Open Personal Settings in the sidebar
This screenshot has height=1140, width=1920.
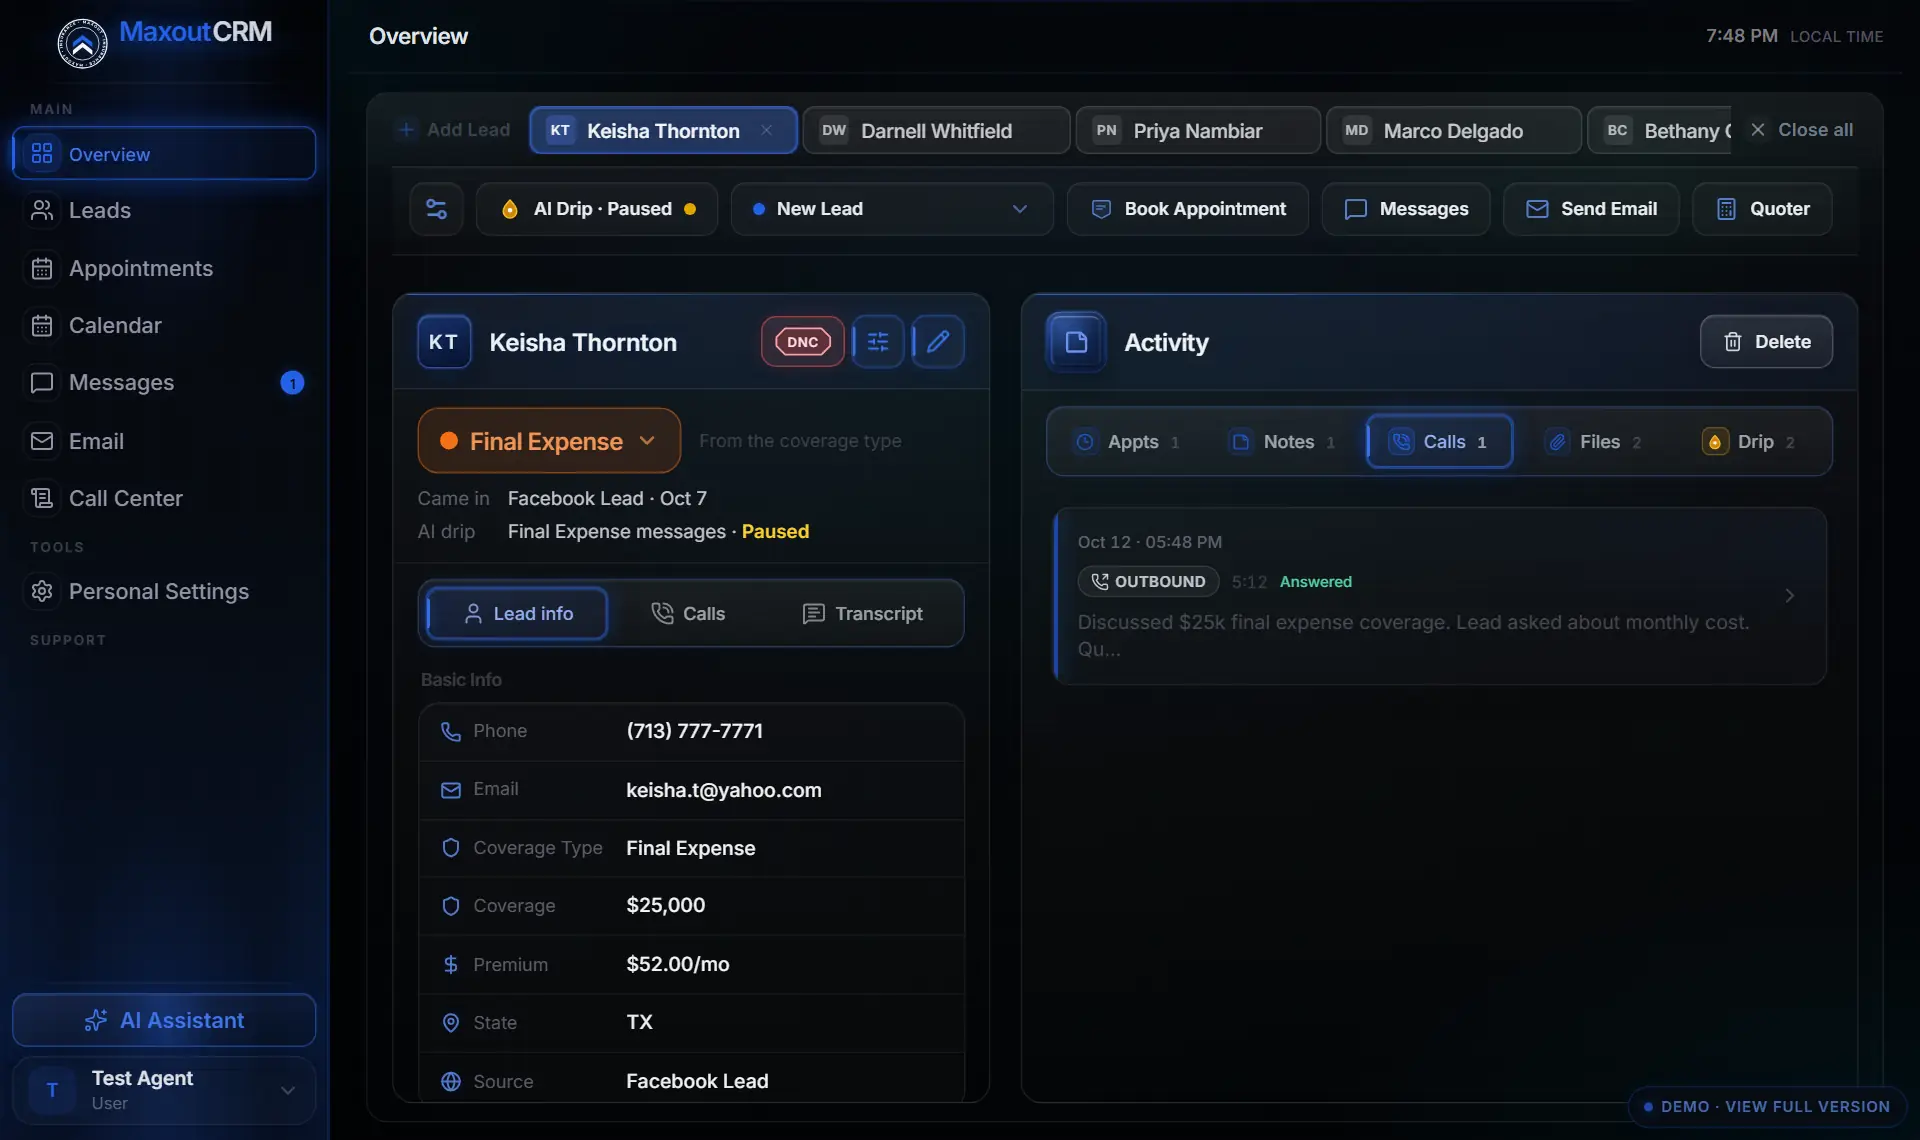(x=164, y=591)
